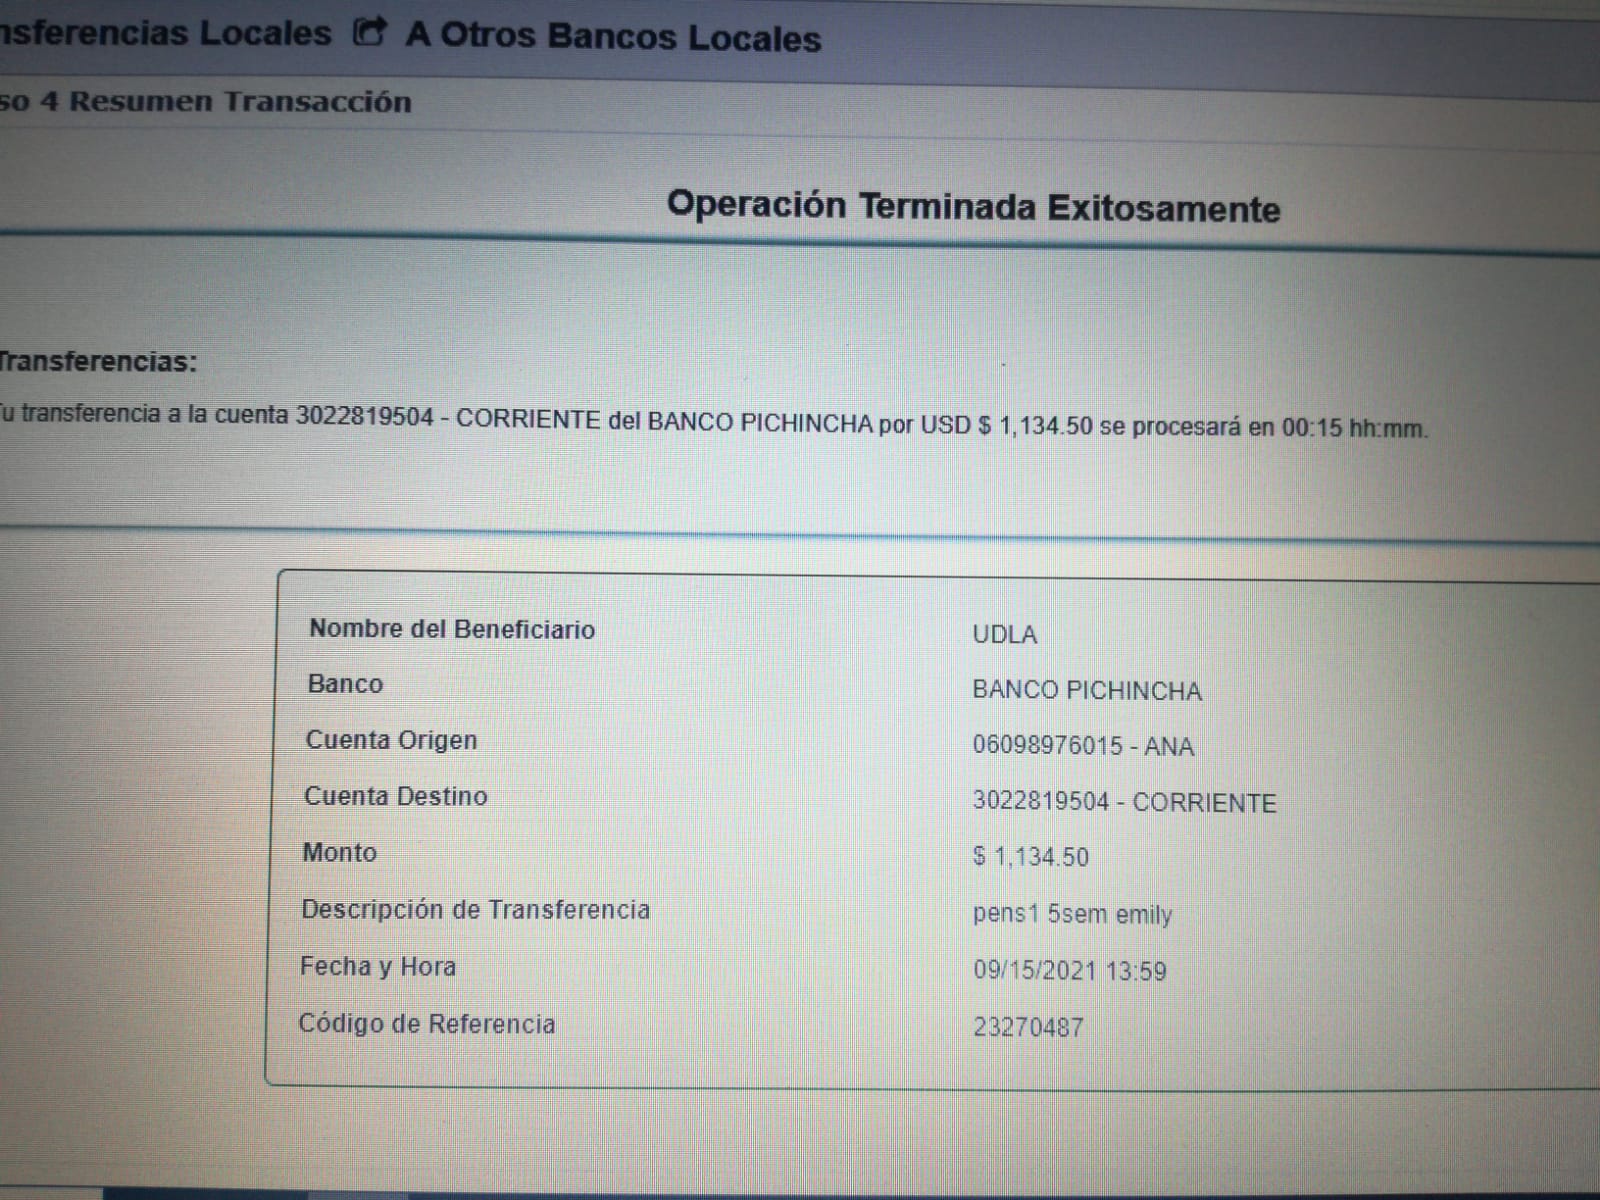Click the Cuenta Destino label
1600x1200 pixels.
click(395, 796)
